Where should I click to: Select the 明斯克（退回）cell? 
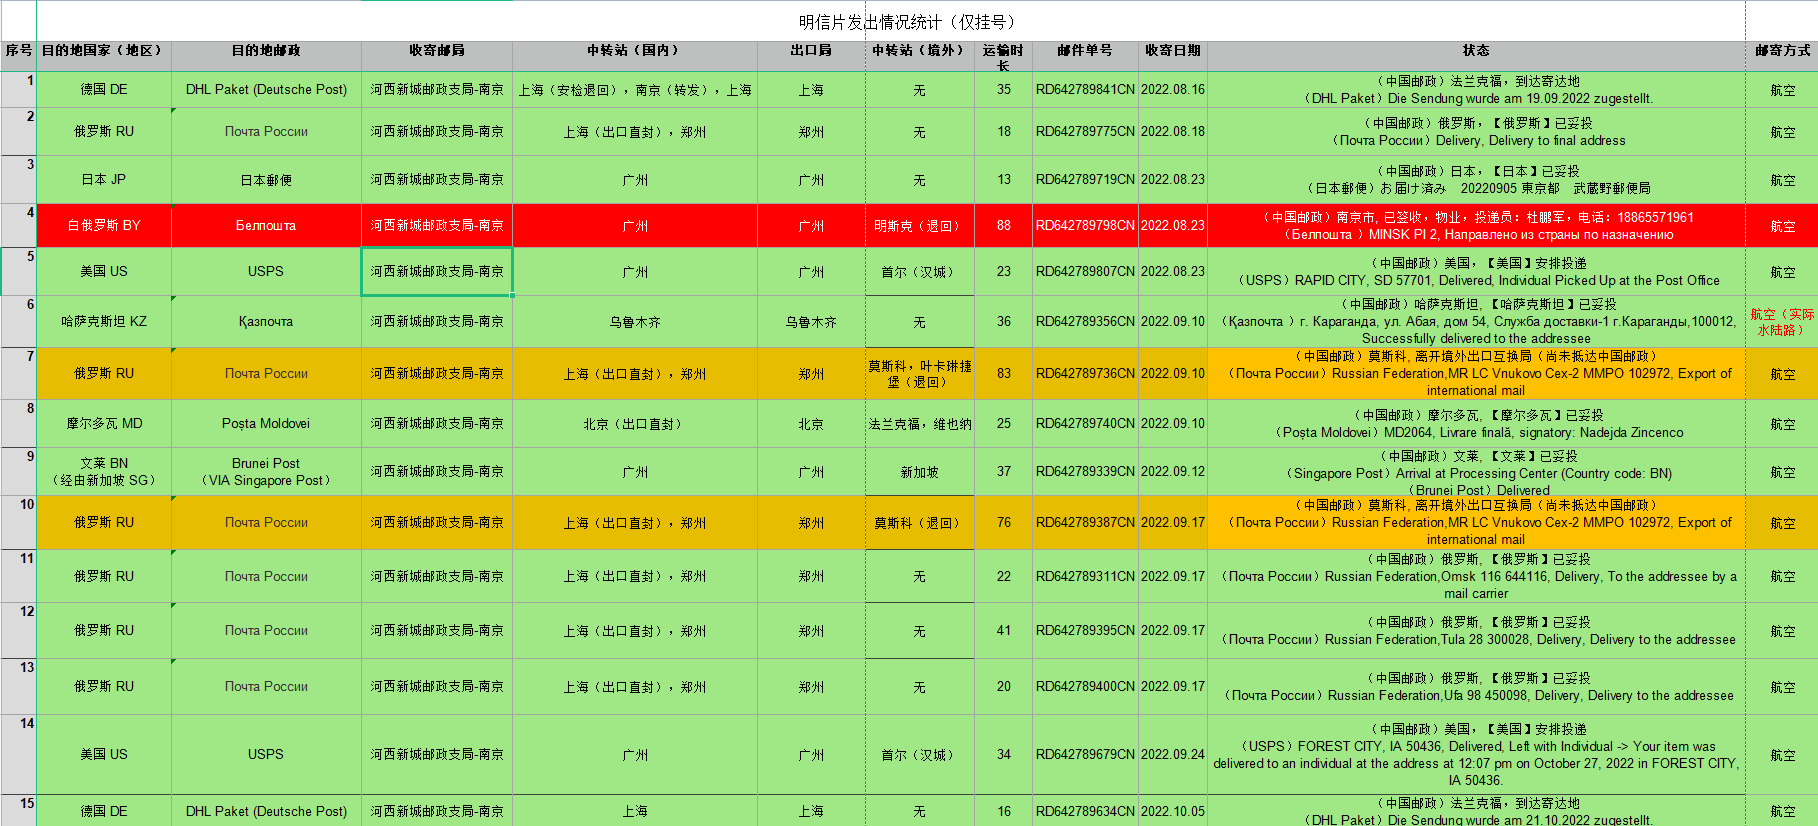tap(919, 226)
